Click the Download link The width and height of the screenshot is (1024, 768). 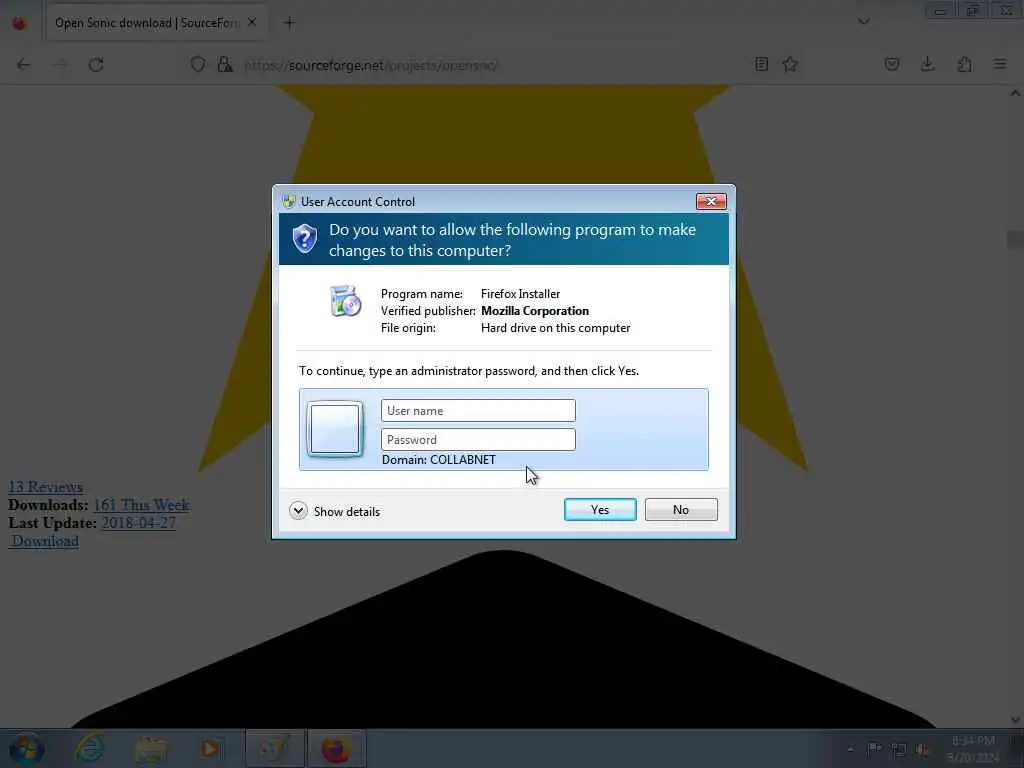(x=44, y=541)
